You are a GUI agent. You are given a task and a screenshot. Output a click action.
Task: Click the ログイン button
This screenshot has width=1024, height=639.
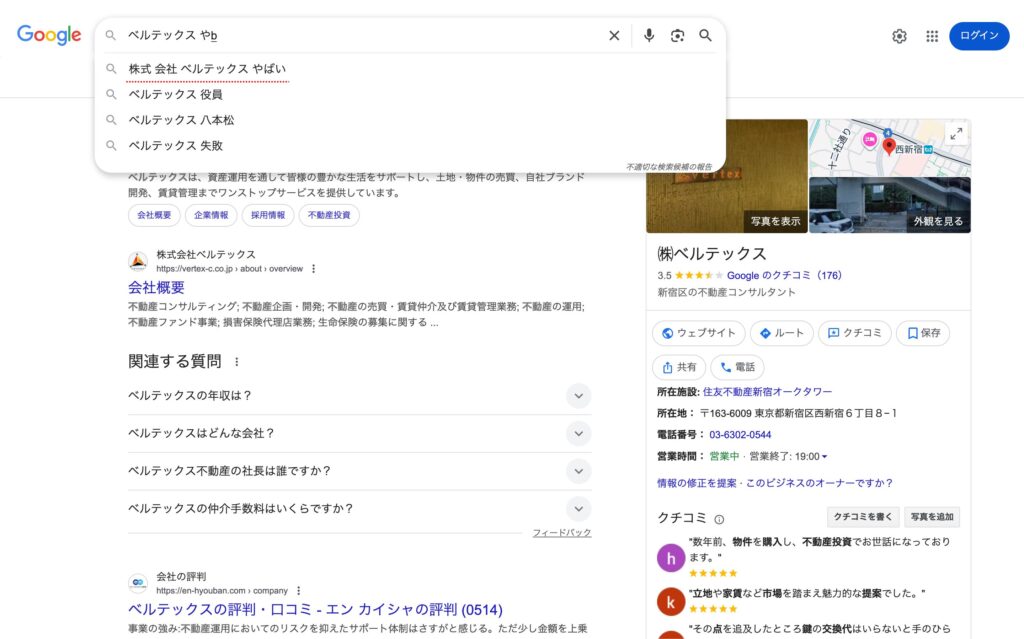tap(978, 36)
